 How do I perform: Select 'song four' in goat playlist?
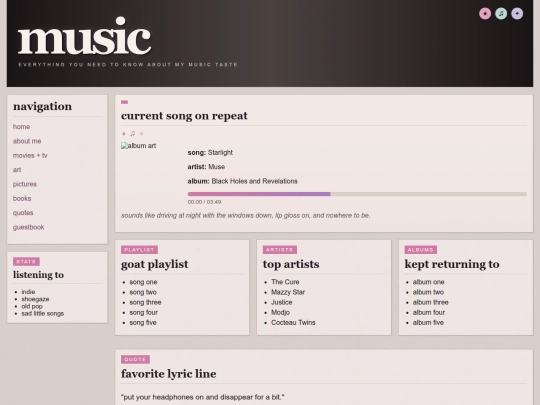coord(144,312)
